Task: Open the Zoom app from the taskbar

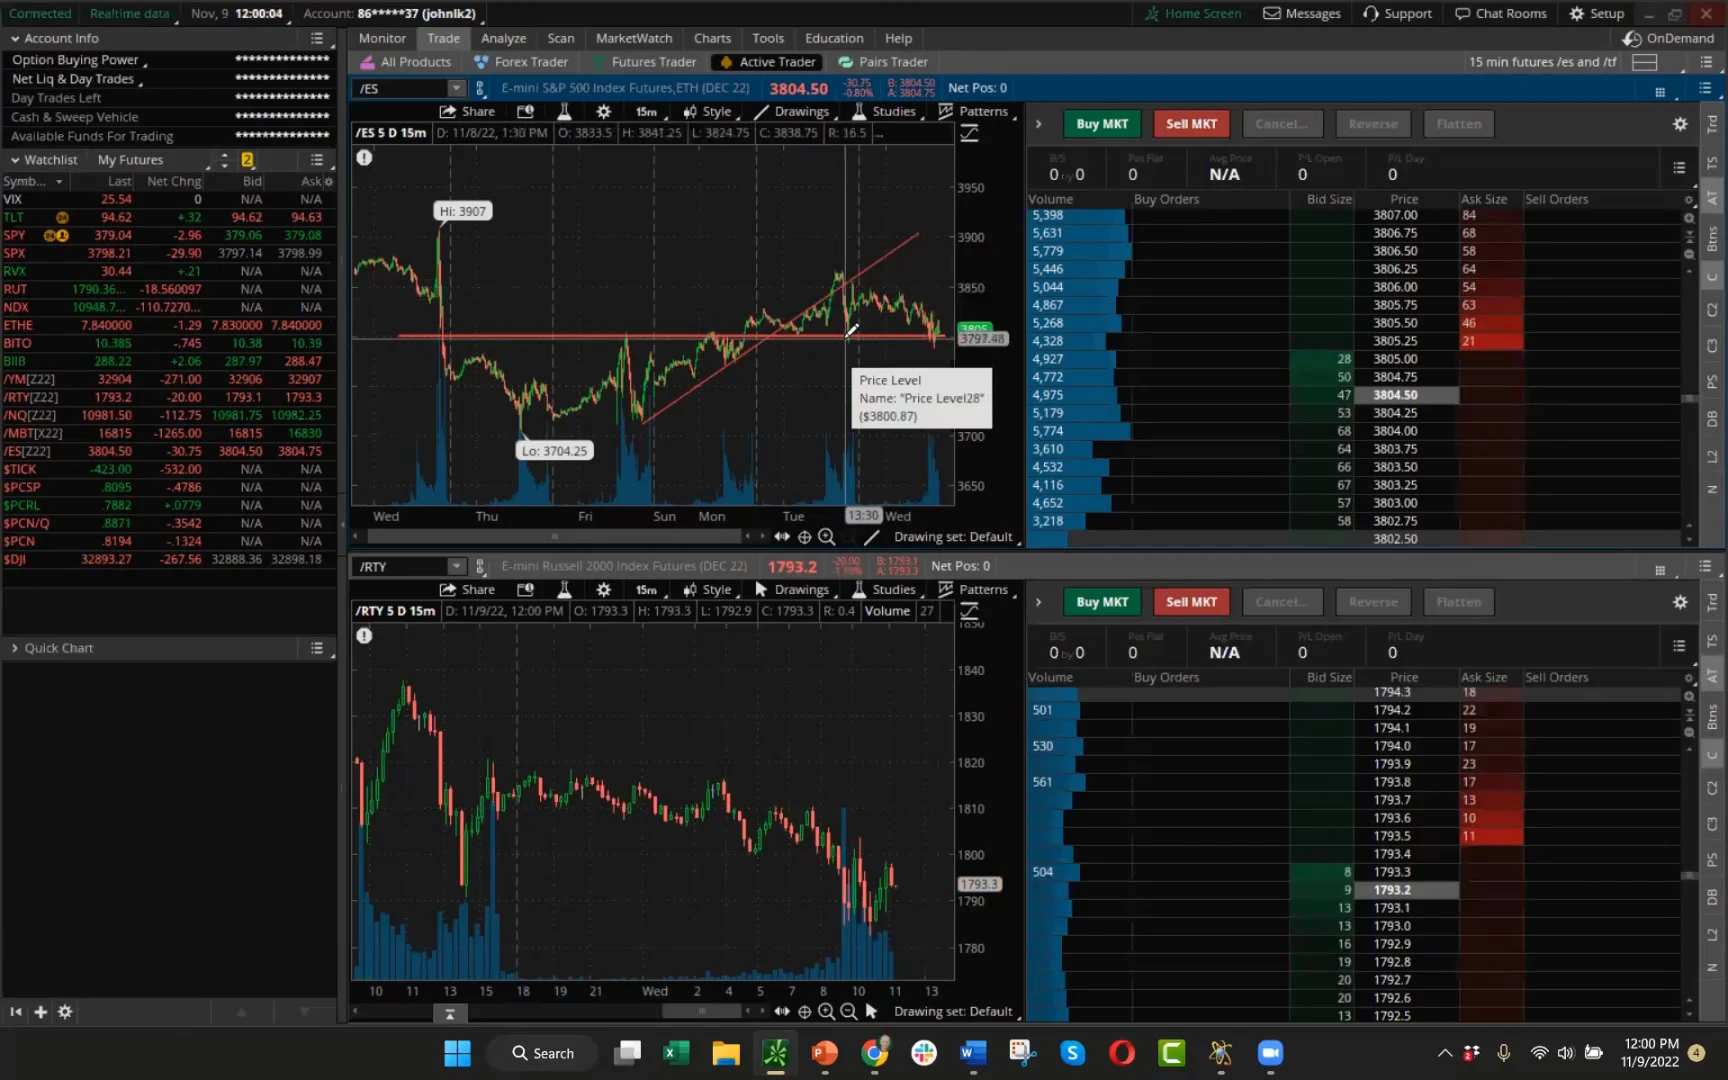Action: click(1270, 1053)
